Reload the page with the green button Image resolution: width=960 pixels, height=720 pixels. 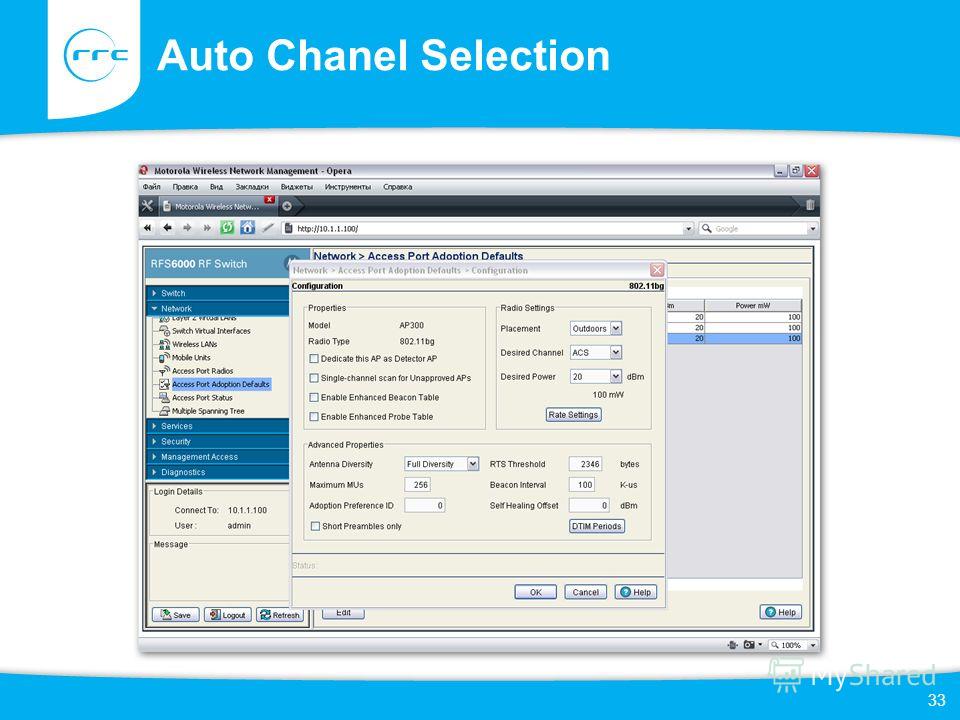pos(227,228)
